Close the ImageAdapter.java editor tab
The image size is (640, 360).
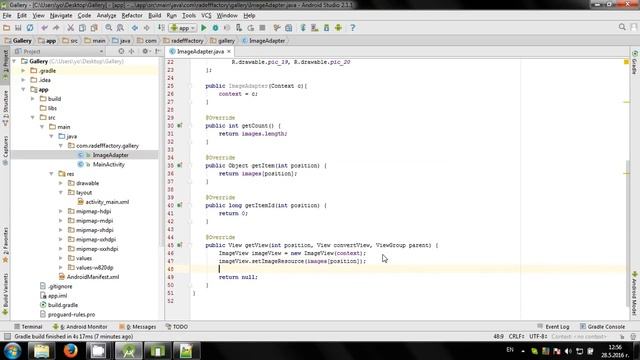[x=229, y=51]
